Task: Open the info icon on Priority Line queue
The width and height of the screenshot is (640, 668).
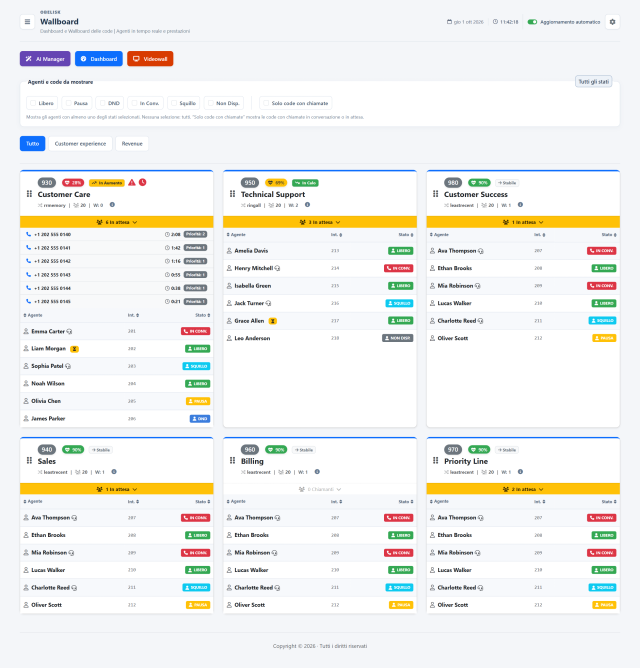Action: pyautogui.click(x=520, y=472)
